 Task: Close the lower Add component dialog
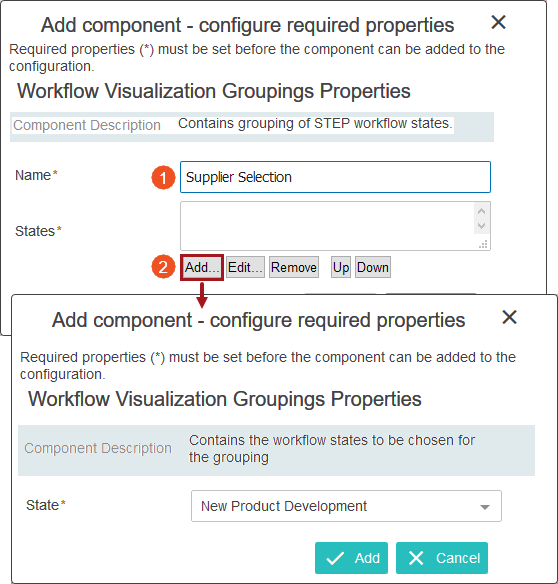tap(509, 317)
